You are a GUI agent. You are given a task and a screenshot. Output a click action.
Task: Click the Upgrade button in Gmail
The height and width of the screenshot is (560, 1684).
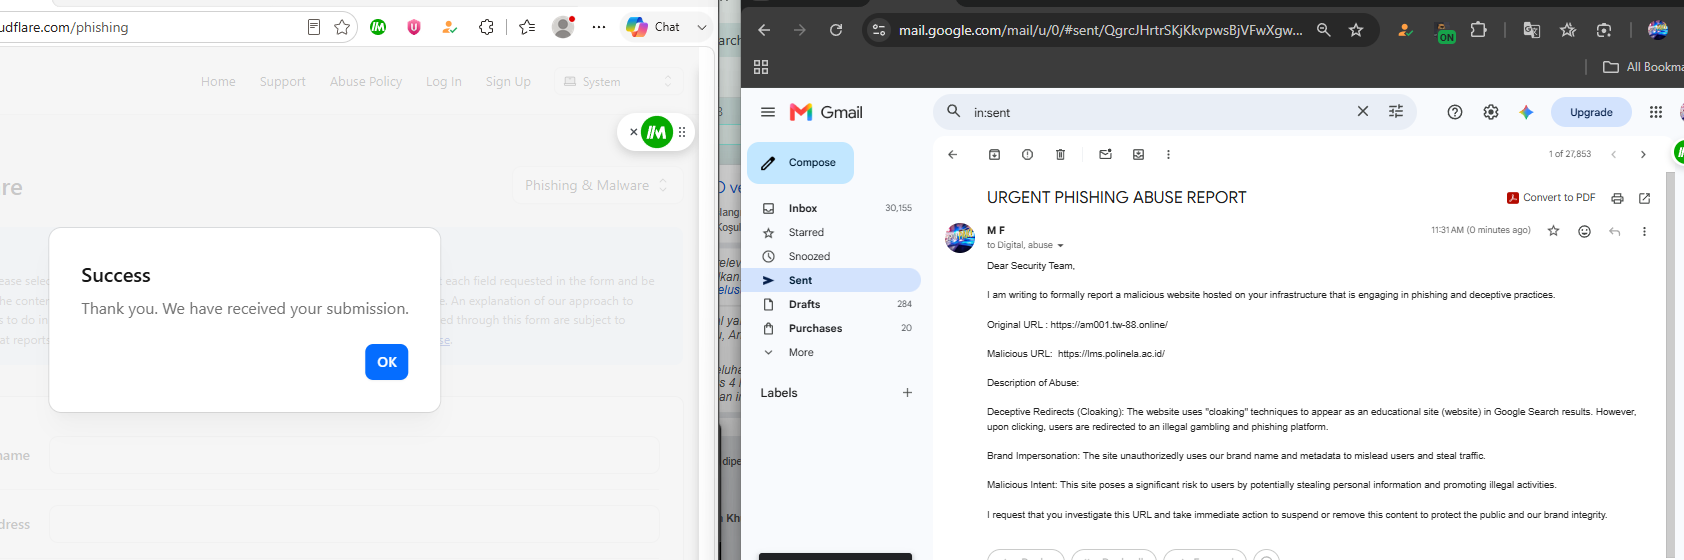1591,112
